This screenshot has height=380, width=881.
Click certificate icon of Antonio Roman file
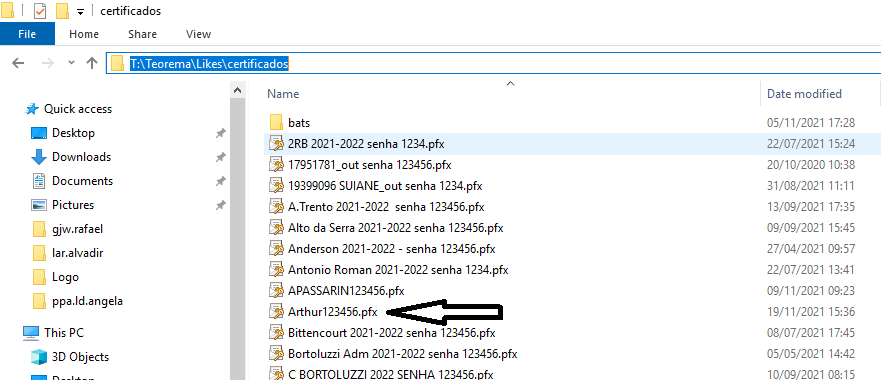(276, 270)
